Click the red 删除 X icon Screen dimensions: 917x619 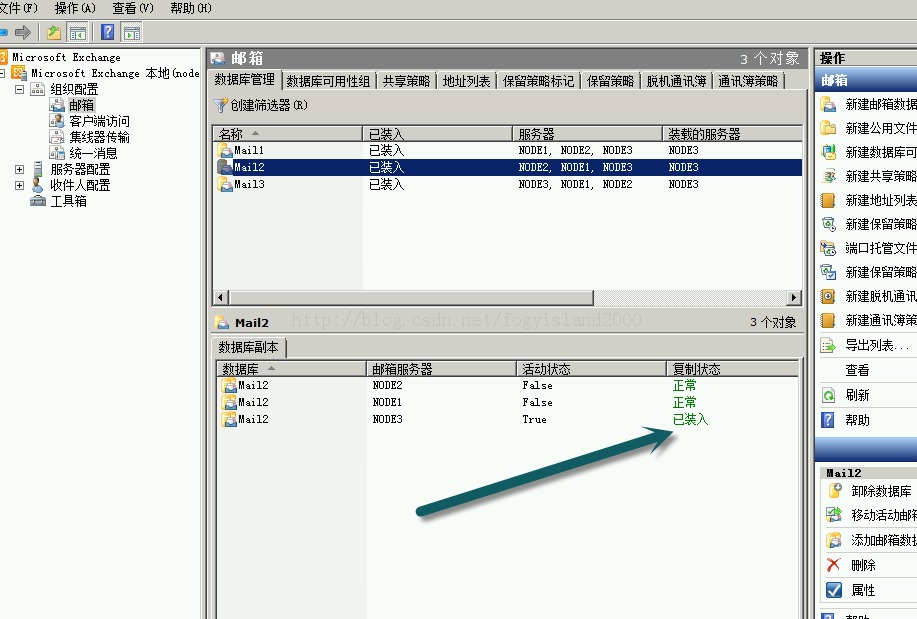click(x=834, y=565)
